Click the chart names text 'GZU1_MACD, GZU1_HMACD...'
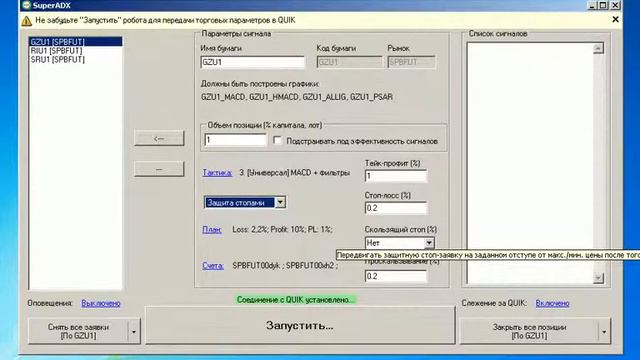Image resolution: width=640 pixels, height=360 pixels. point(297,97)
